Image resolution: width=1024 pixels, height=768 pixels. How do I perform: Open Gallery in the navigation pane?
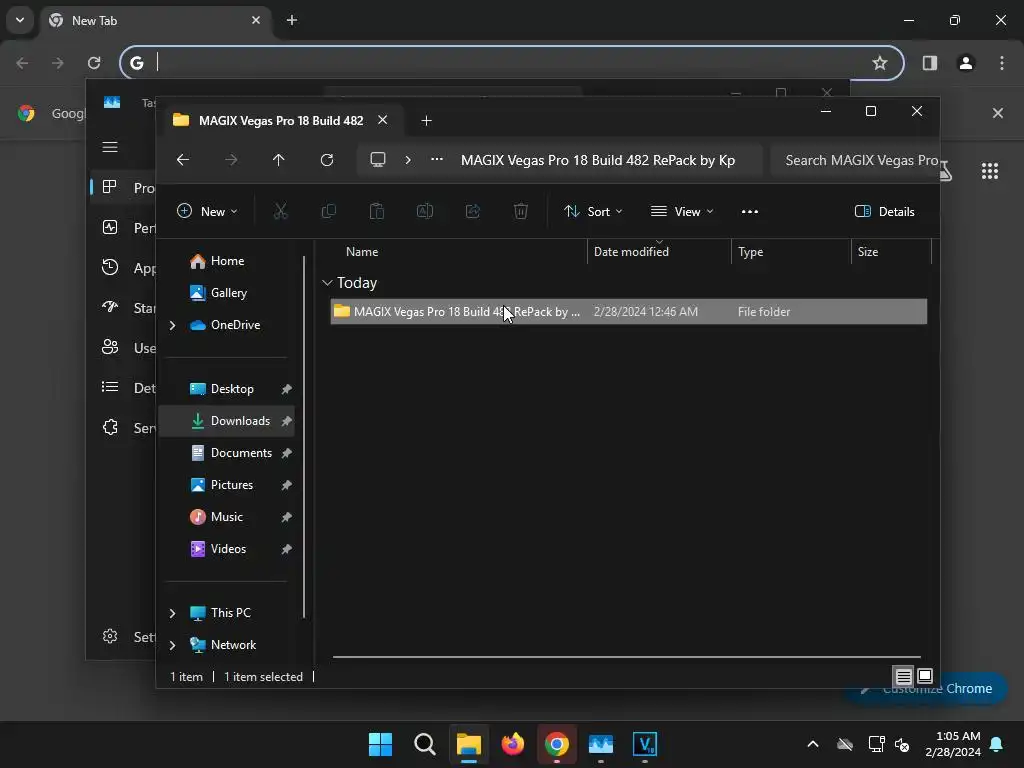(226, 293)
